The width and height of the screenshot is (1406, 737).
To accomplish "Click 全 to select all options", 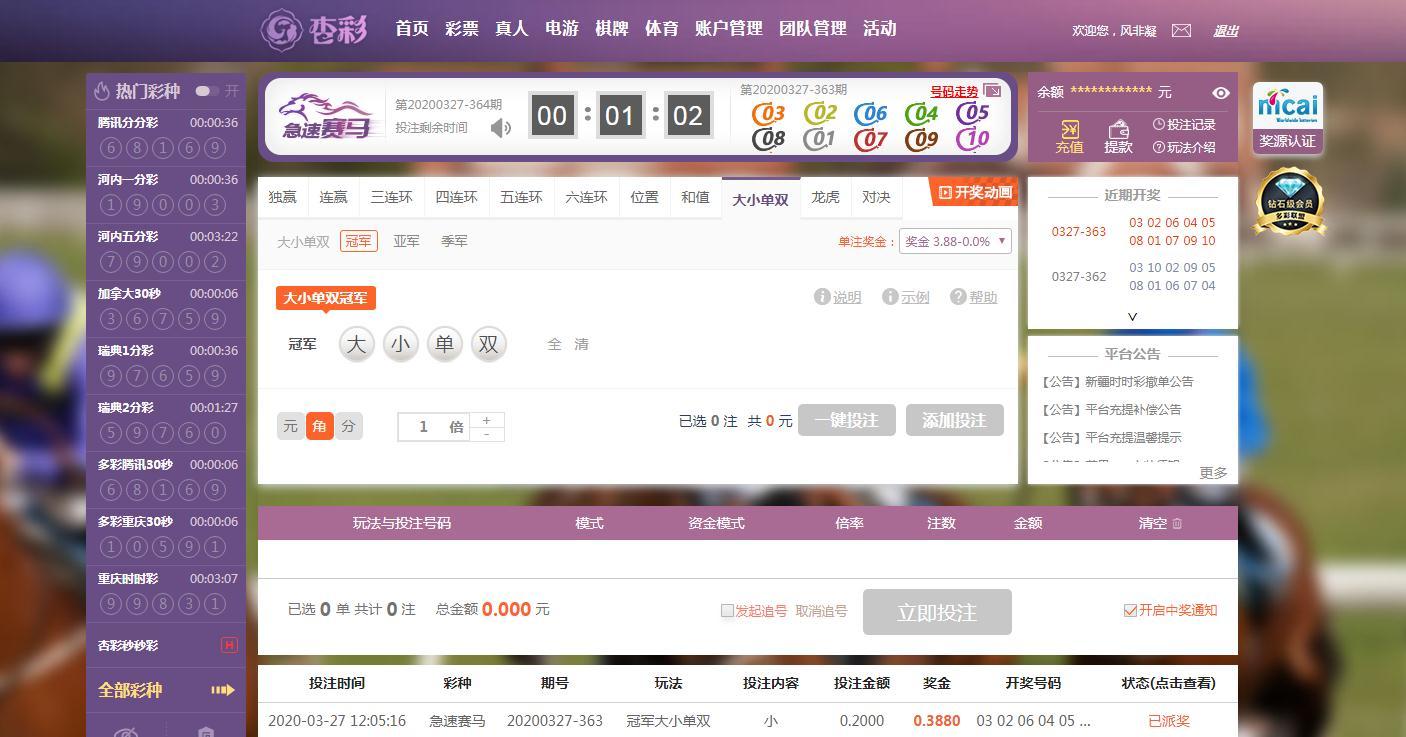I will click(554, 344).
